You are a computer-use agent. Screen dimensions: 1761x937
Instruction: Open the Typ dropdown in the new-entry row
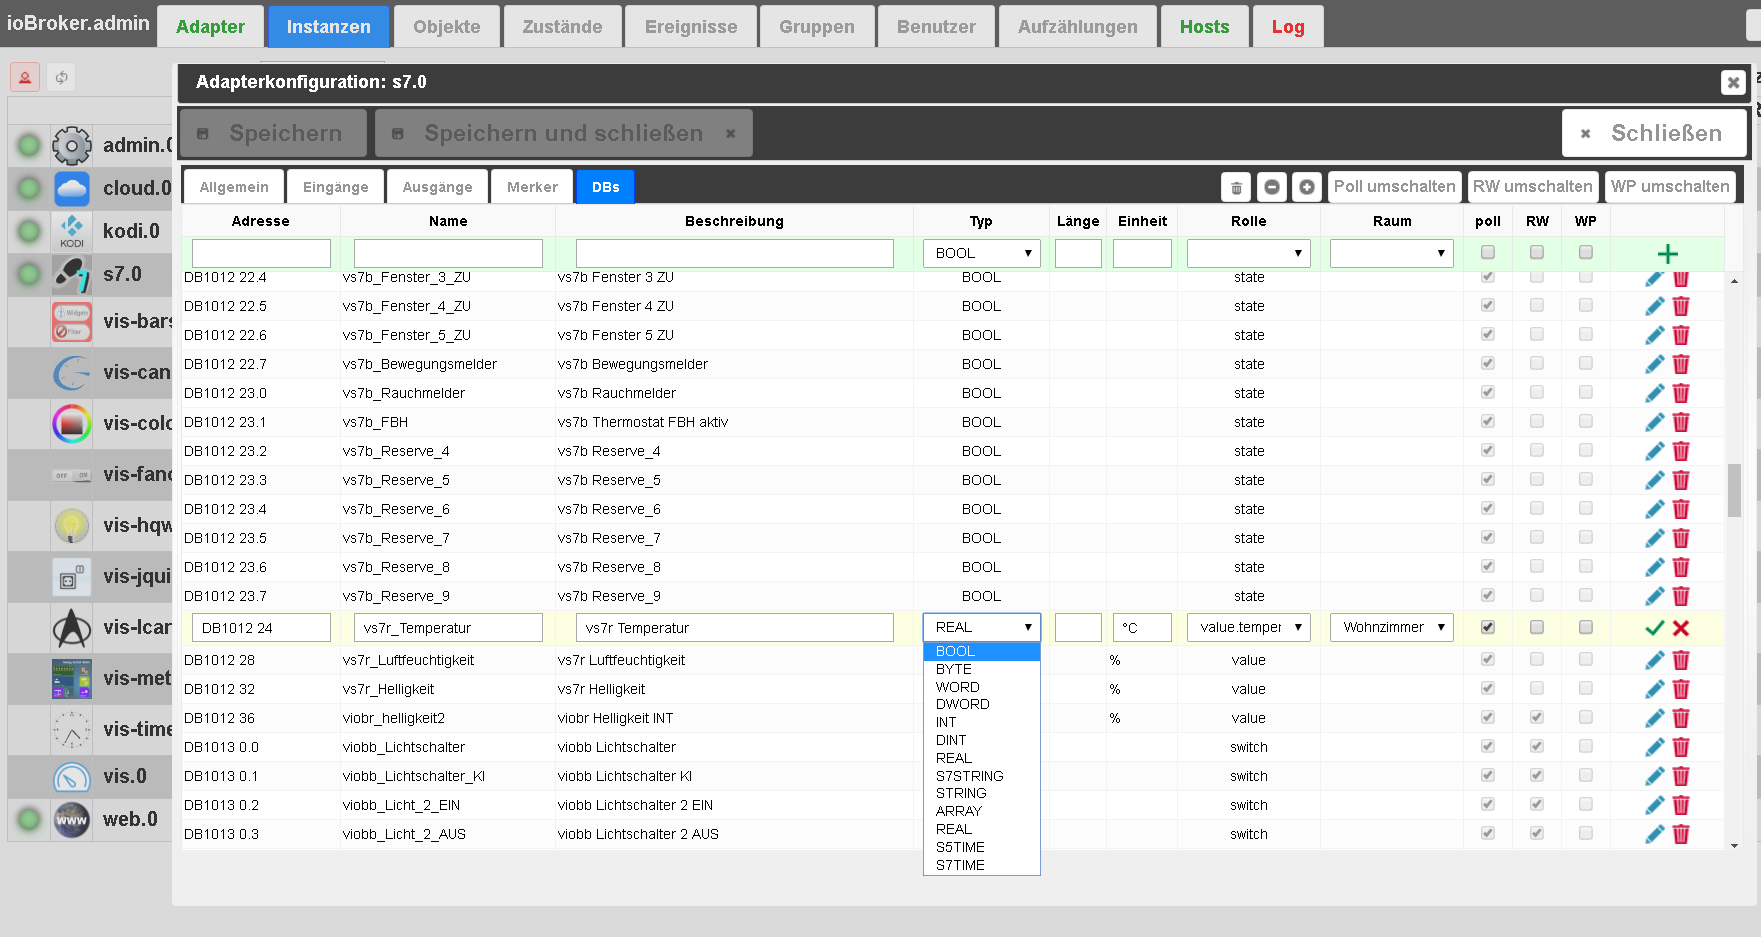tap(982, 253)
